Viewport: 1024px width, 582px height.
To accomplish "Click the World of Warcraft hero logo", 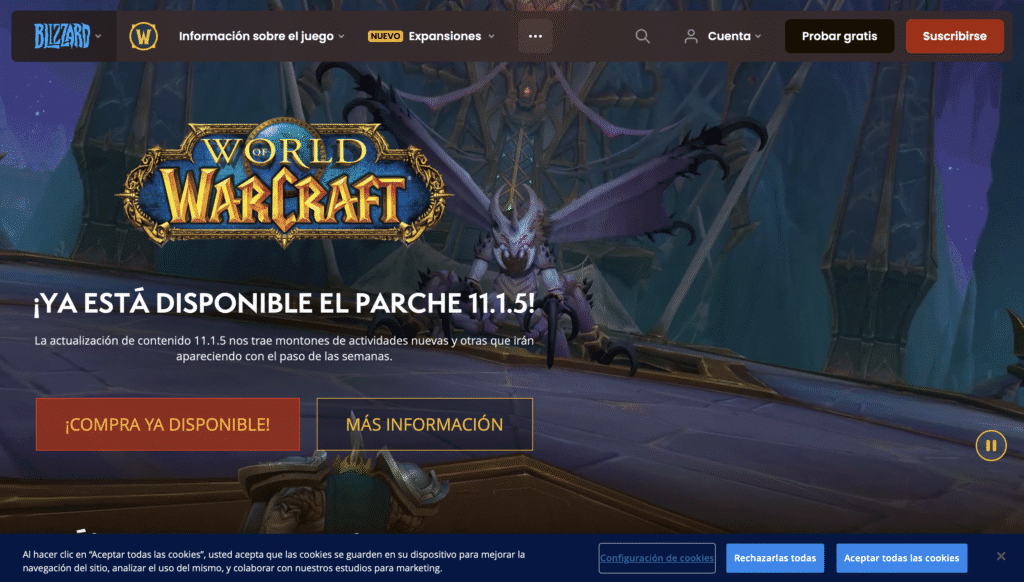I will (283, 183).
